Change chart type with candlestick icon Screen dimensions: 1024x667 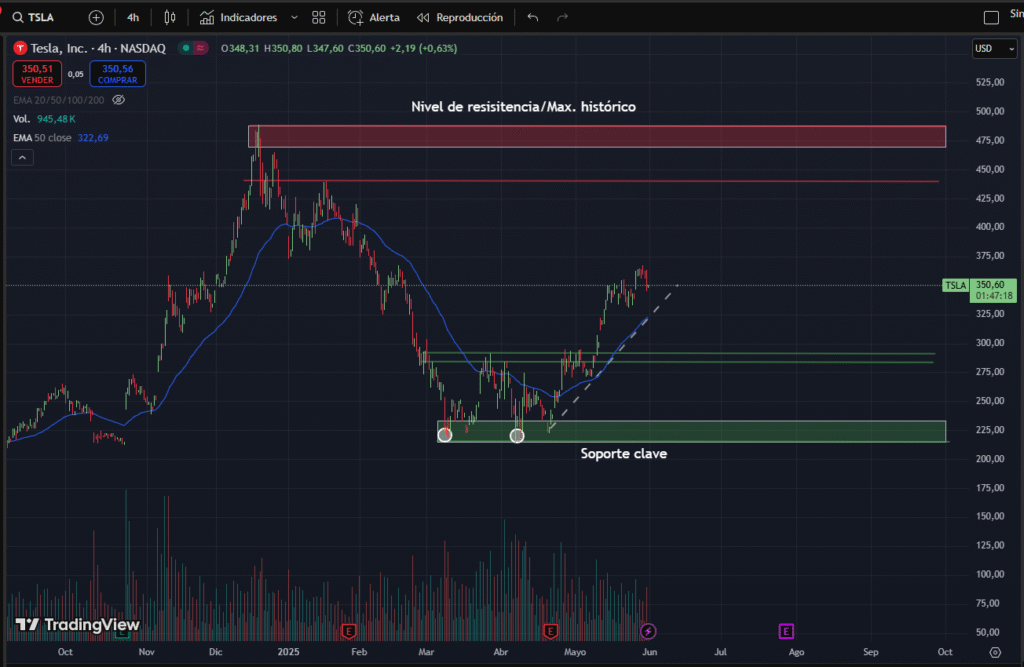tap(170, 17)
